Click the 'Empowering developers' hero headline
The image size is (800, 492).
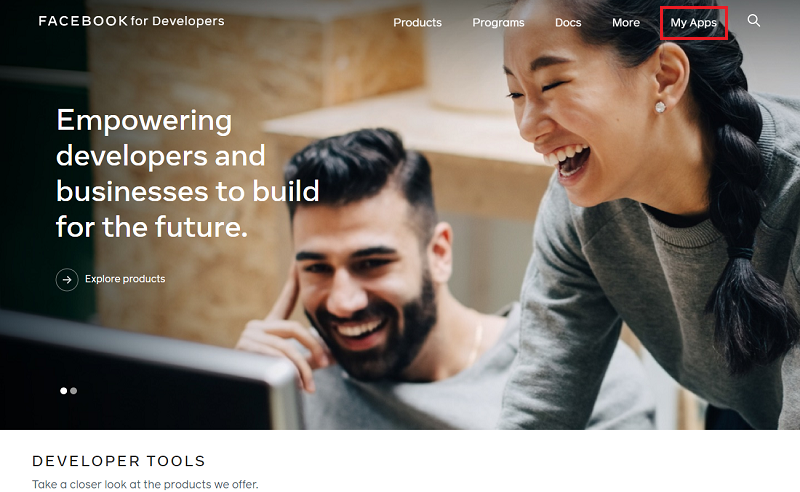point(188,173)
